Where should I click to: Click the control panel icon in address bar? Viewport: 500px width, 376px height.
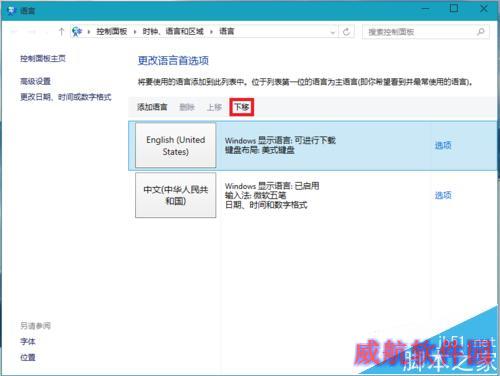click(x=77, y=32)
